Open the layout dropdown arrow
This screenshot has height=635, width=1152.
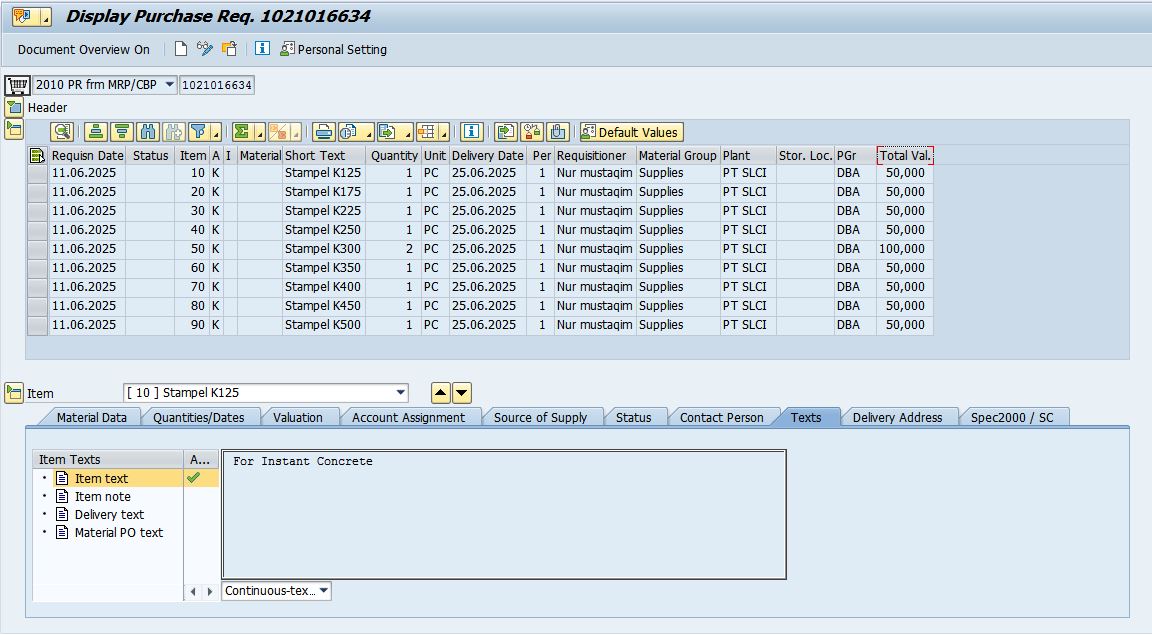444,133
